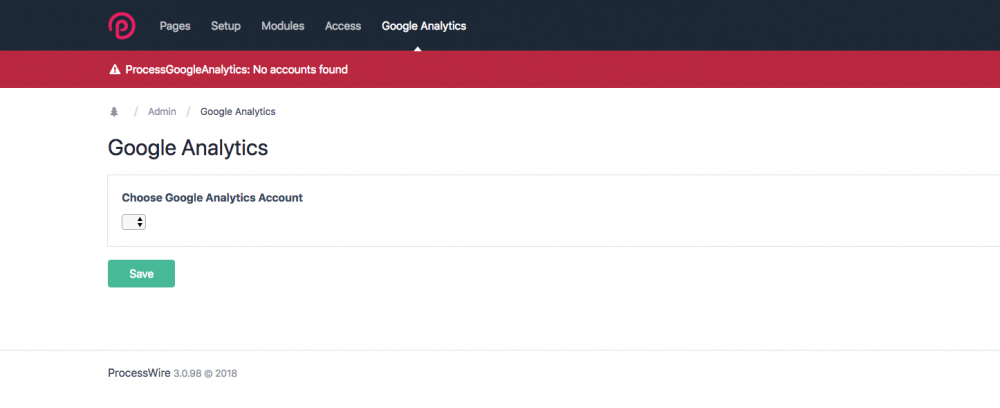The height and width of the screenshot is (408, 1000).
Task: Click the Google Analytics page heading
Action: (188, 148)
